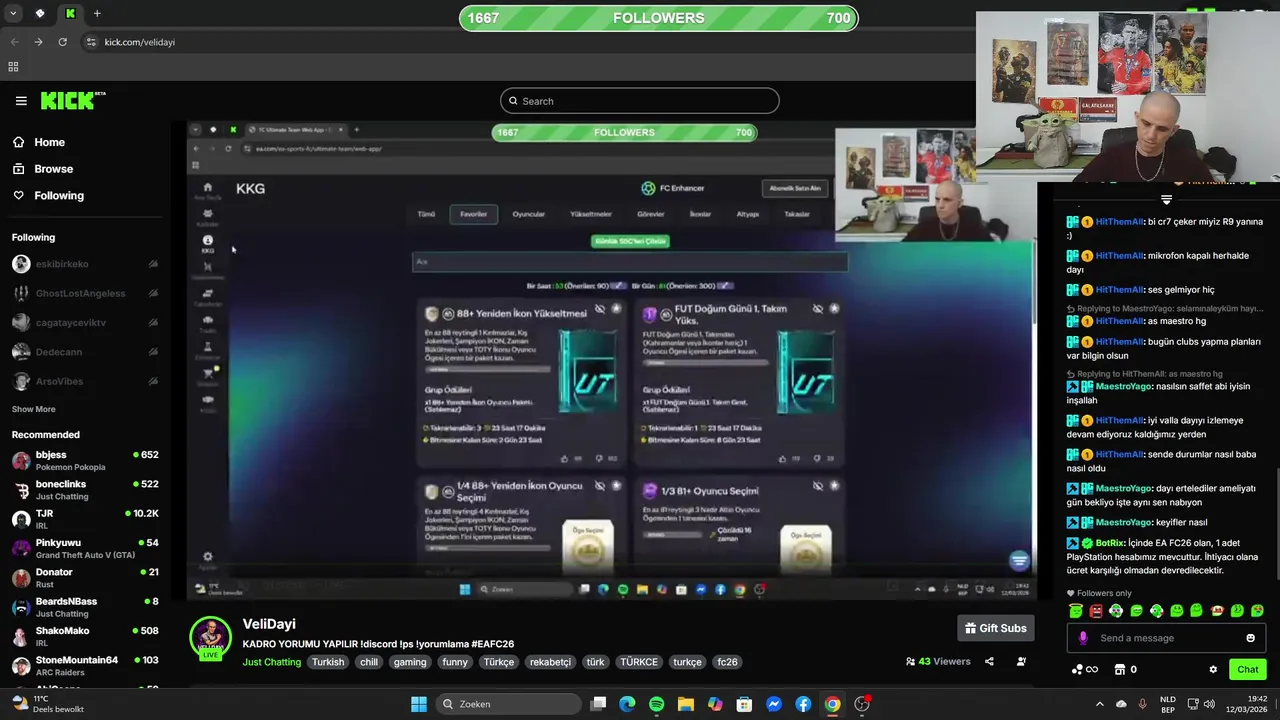Open the Windows Start menu
This screenshot has height=720, width=1280.
419,704
